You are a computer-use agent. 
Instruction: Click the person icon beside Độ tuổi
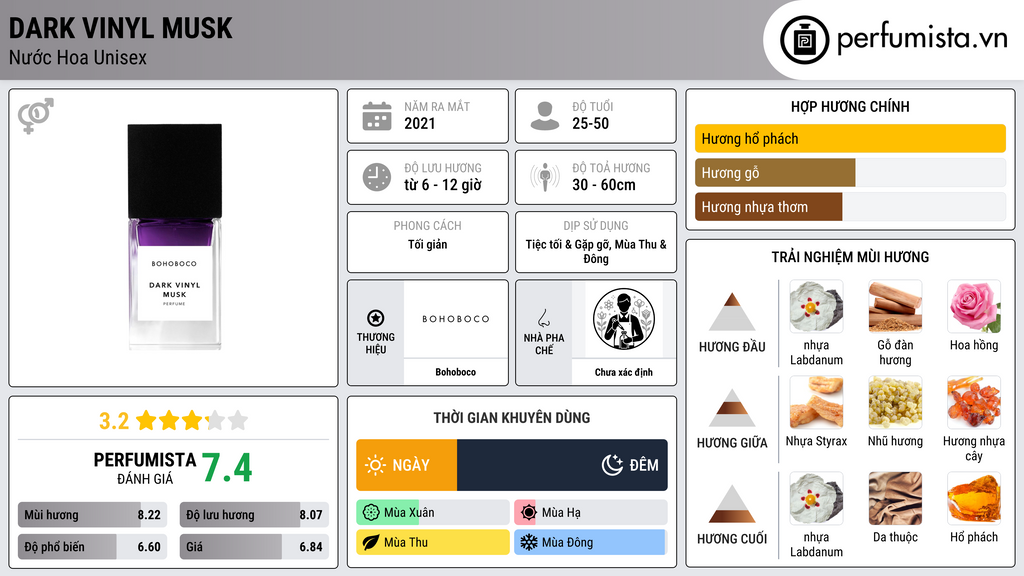click(545, 116)
